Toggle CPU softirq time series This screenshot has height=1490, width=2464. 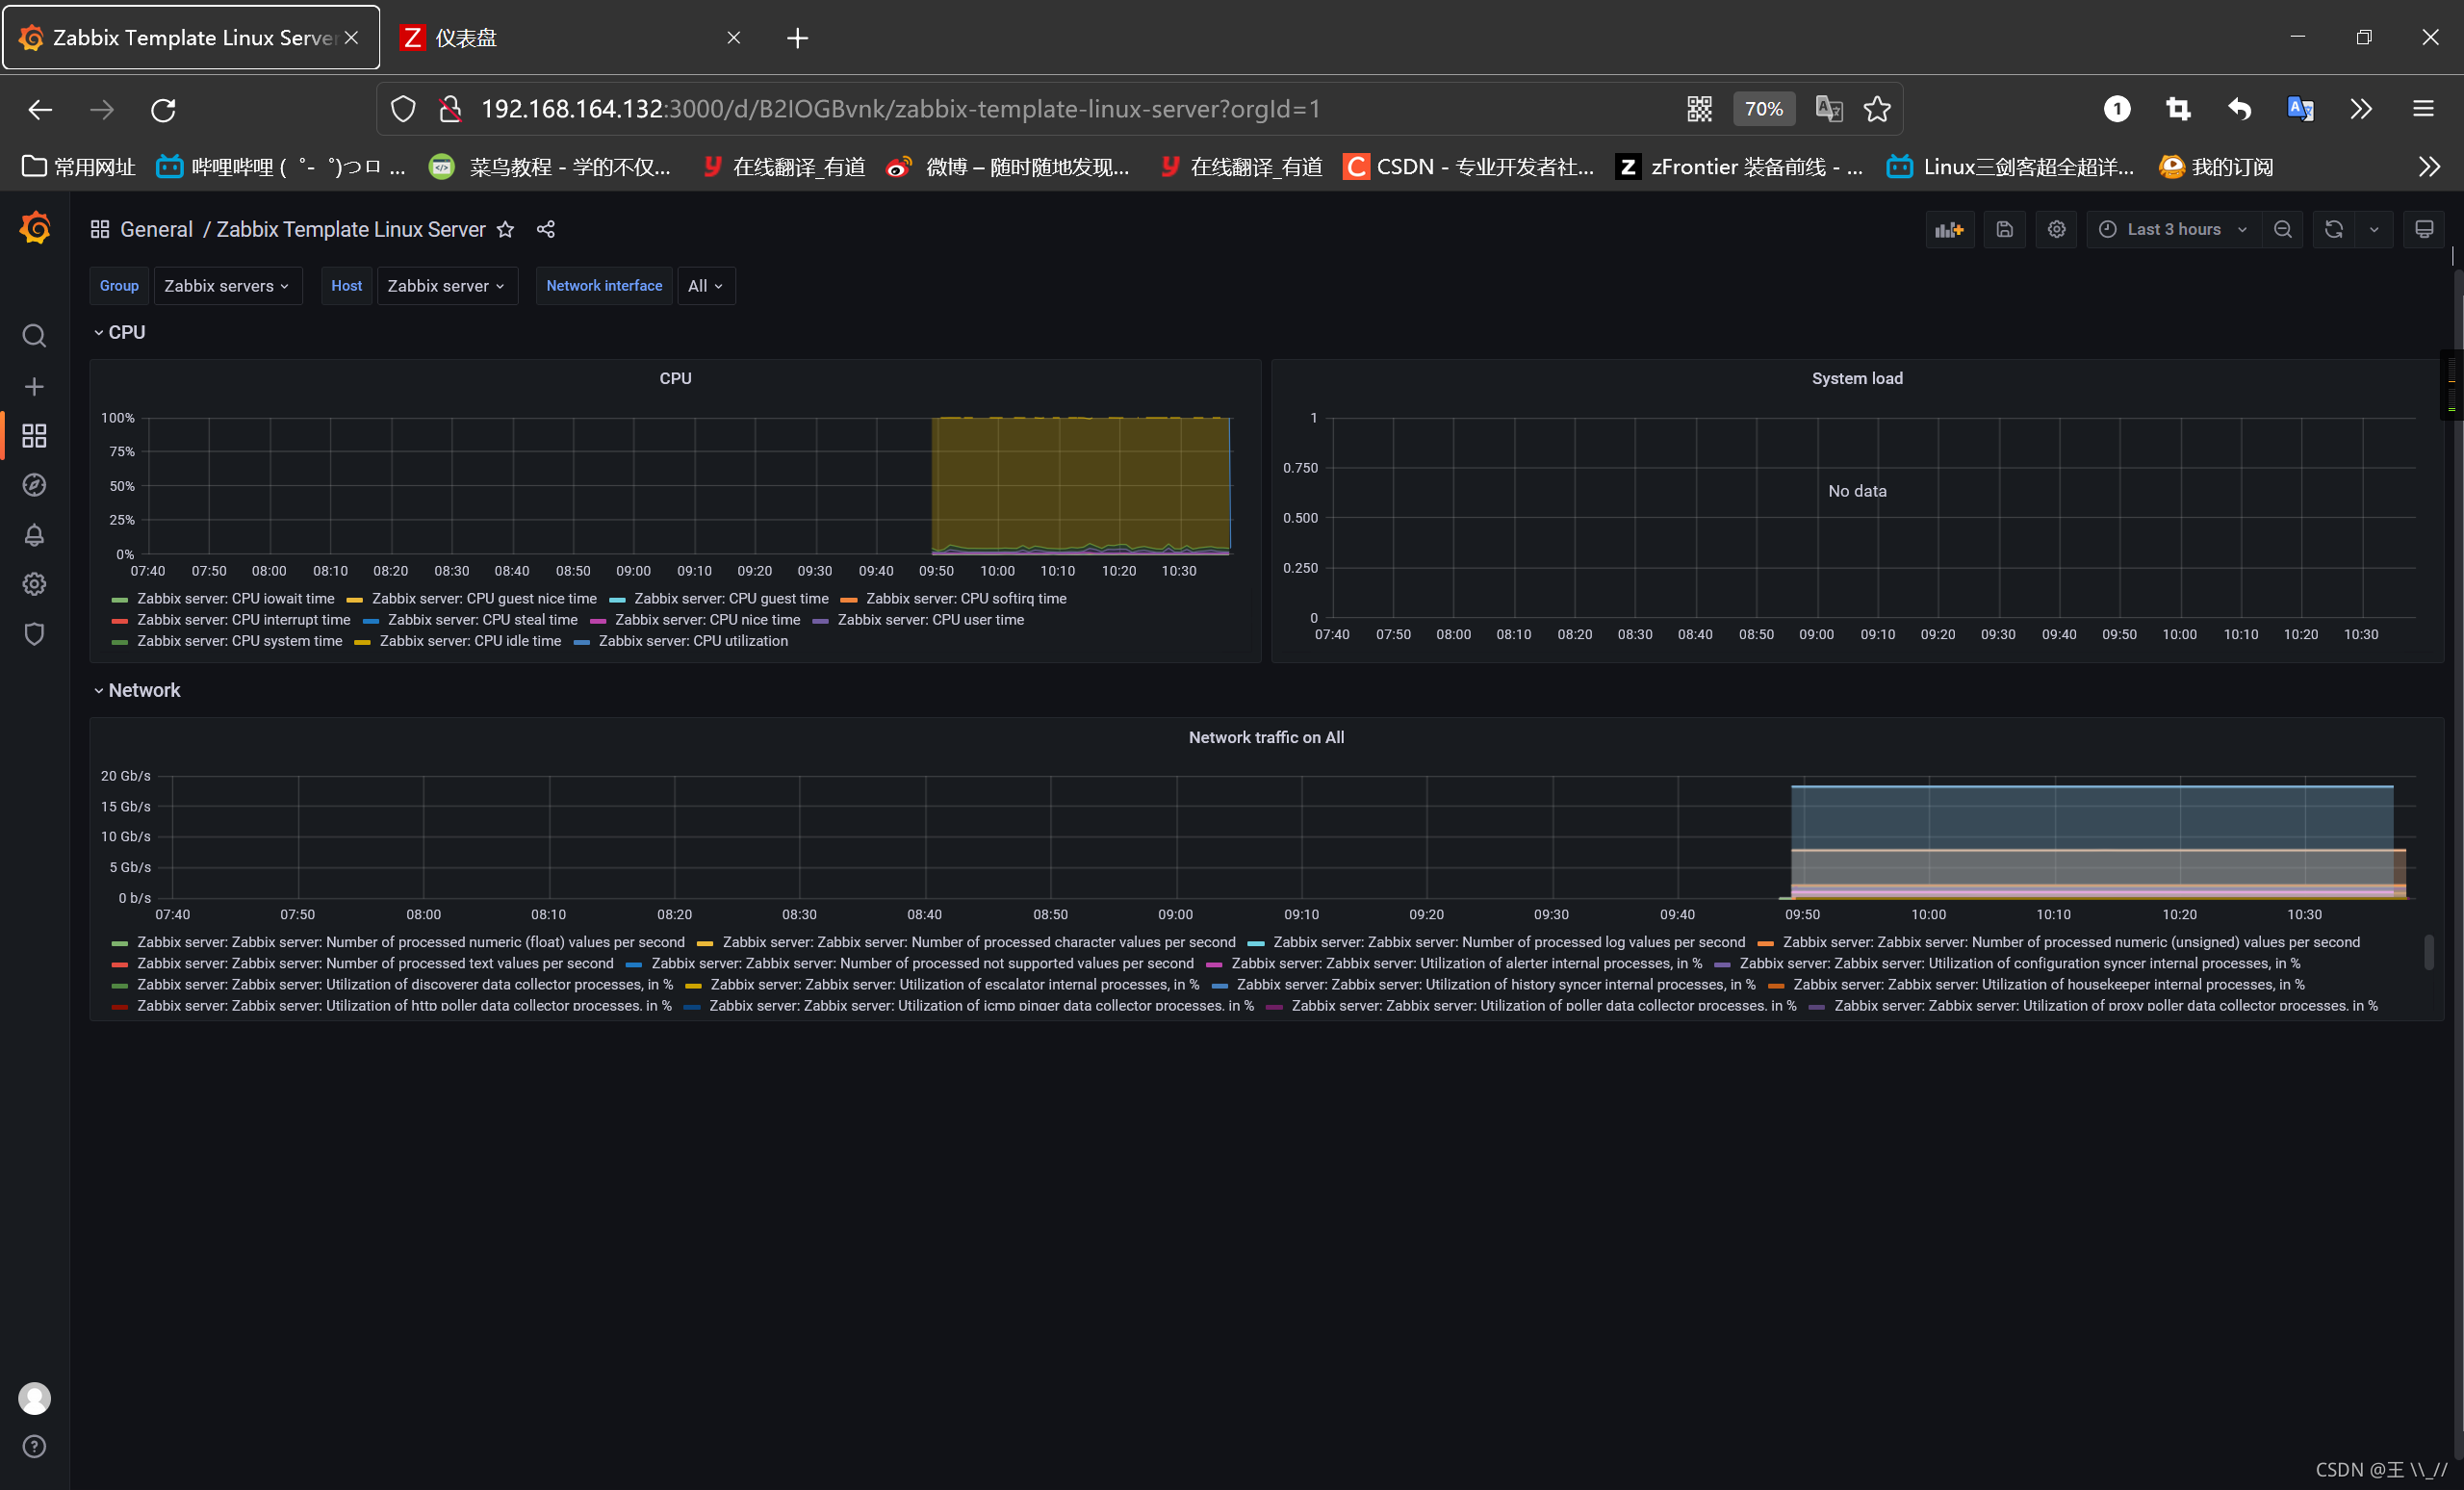coord(966,598)
